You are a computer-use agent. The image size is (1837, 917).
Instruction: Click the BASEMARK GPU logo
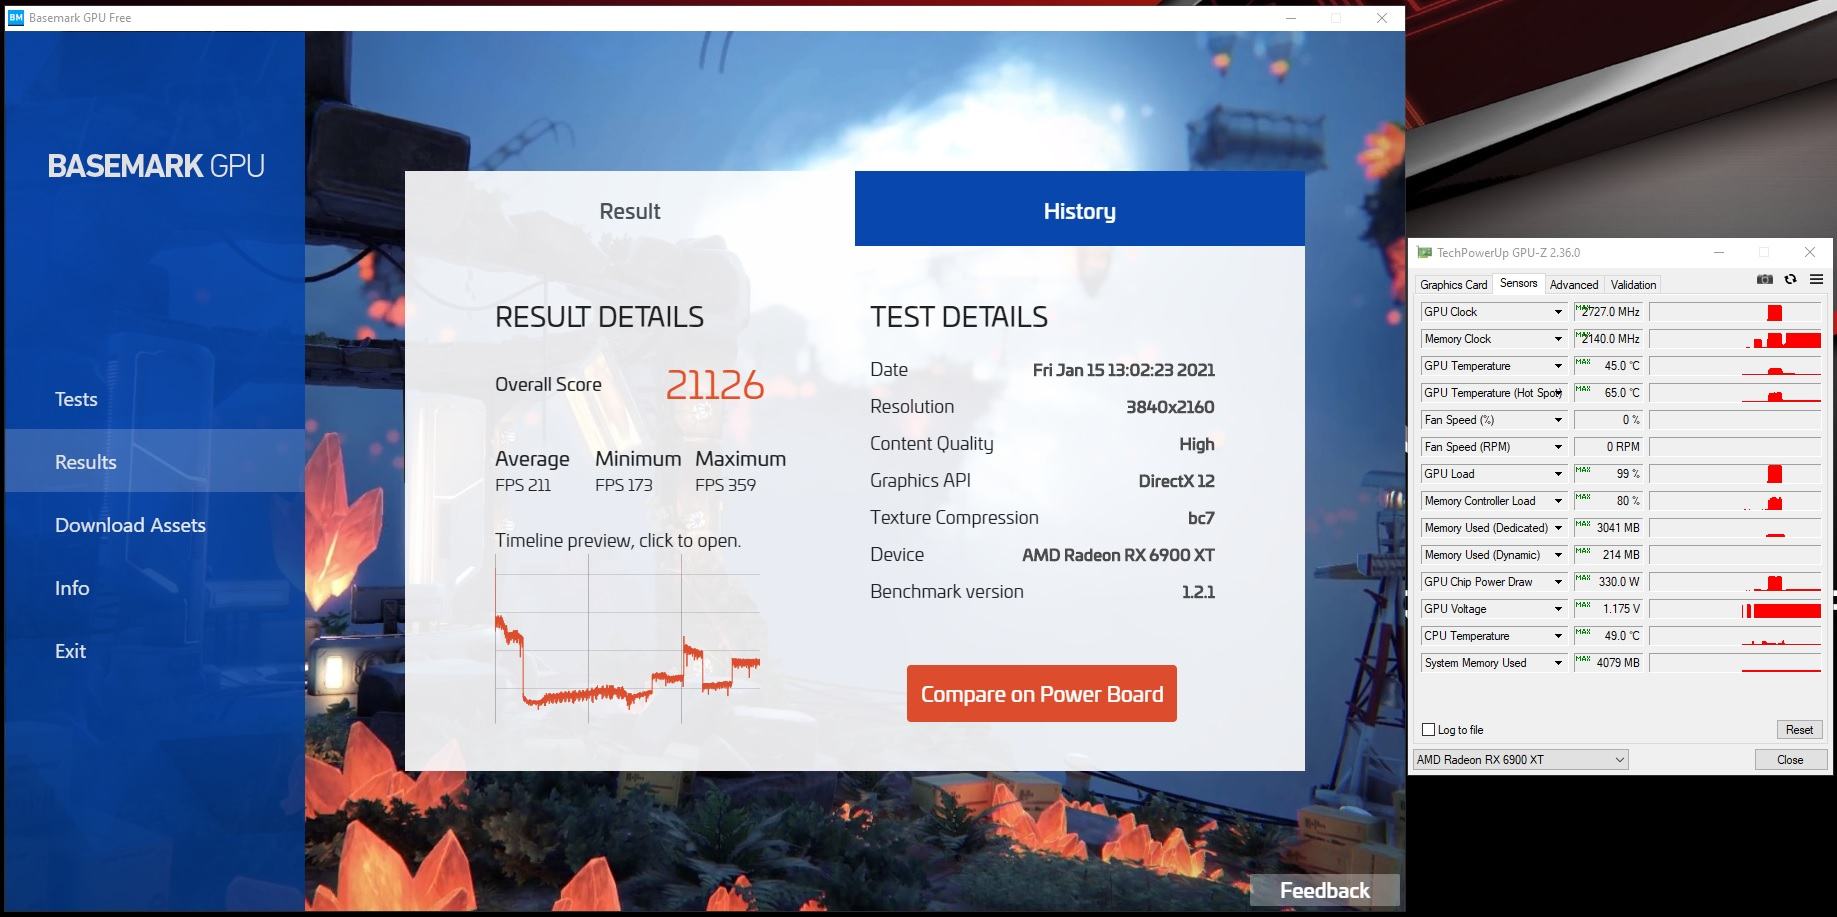(156, 166)
